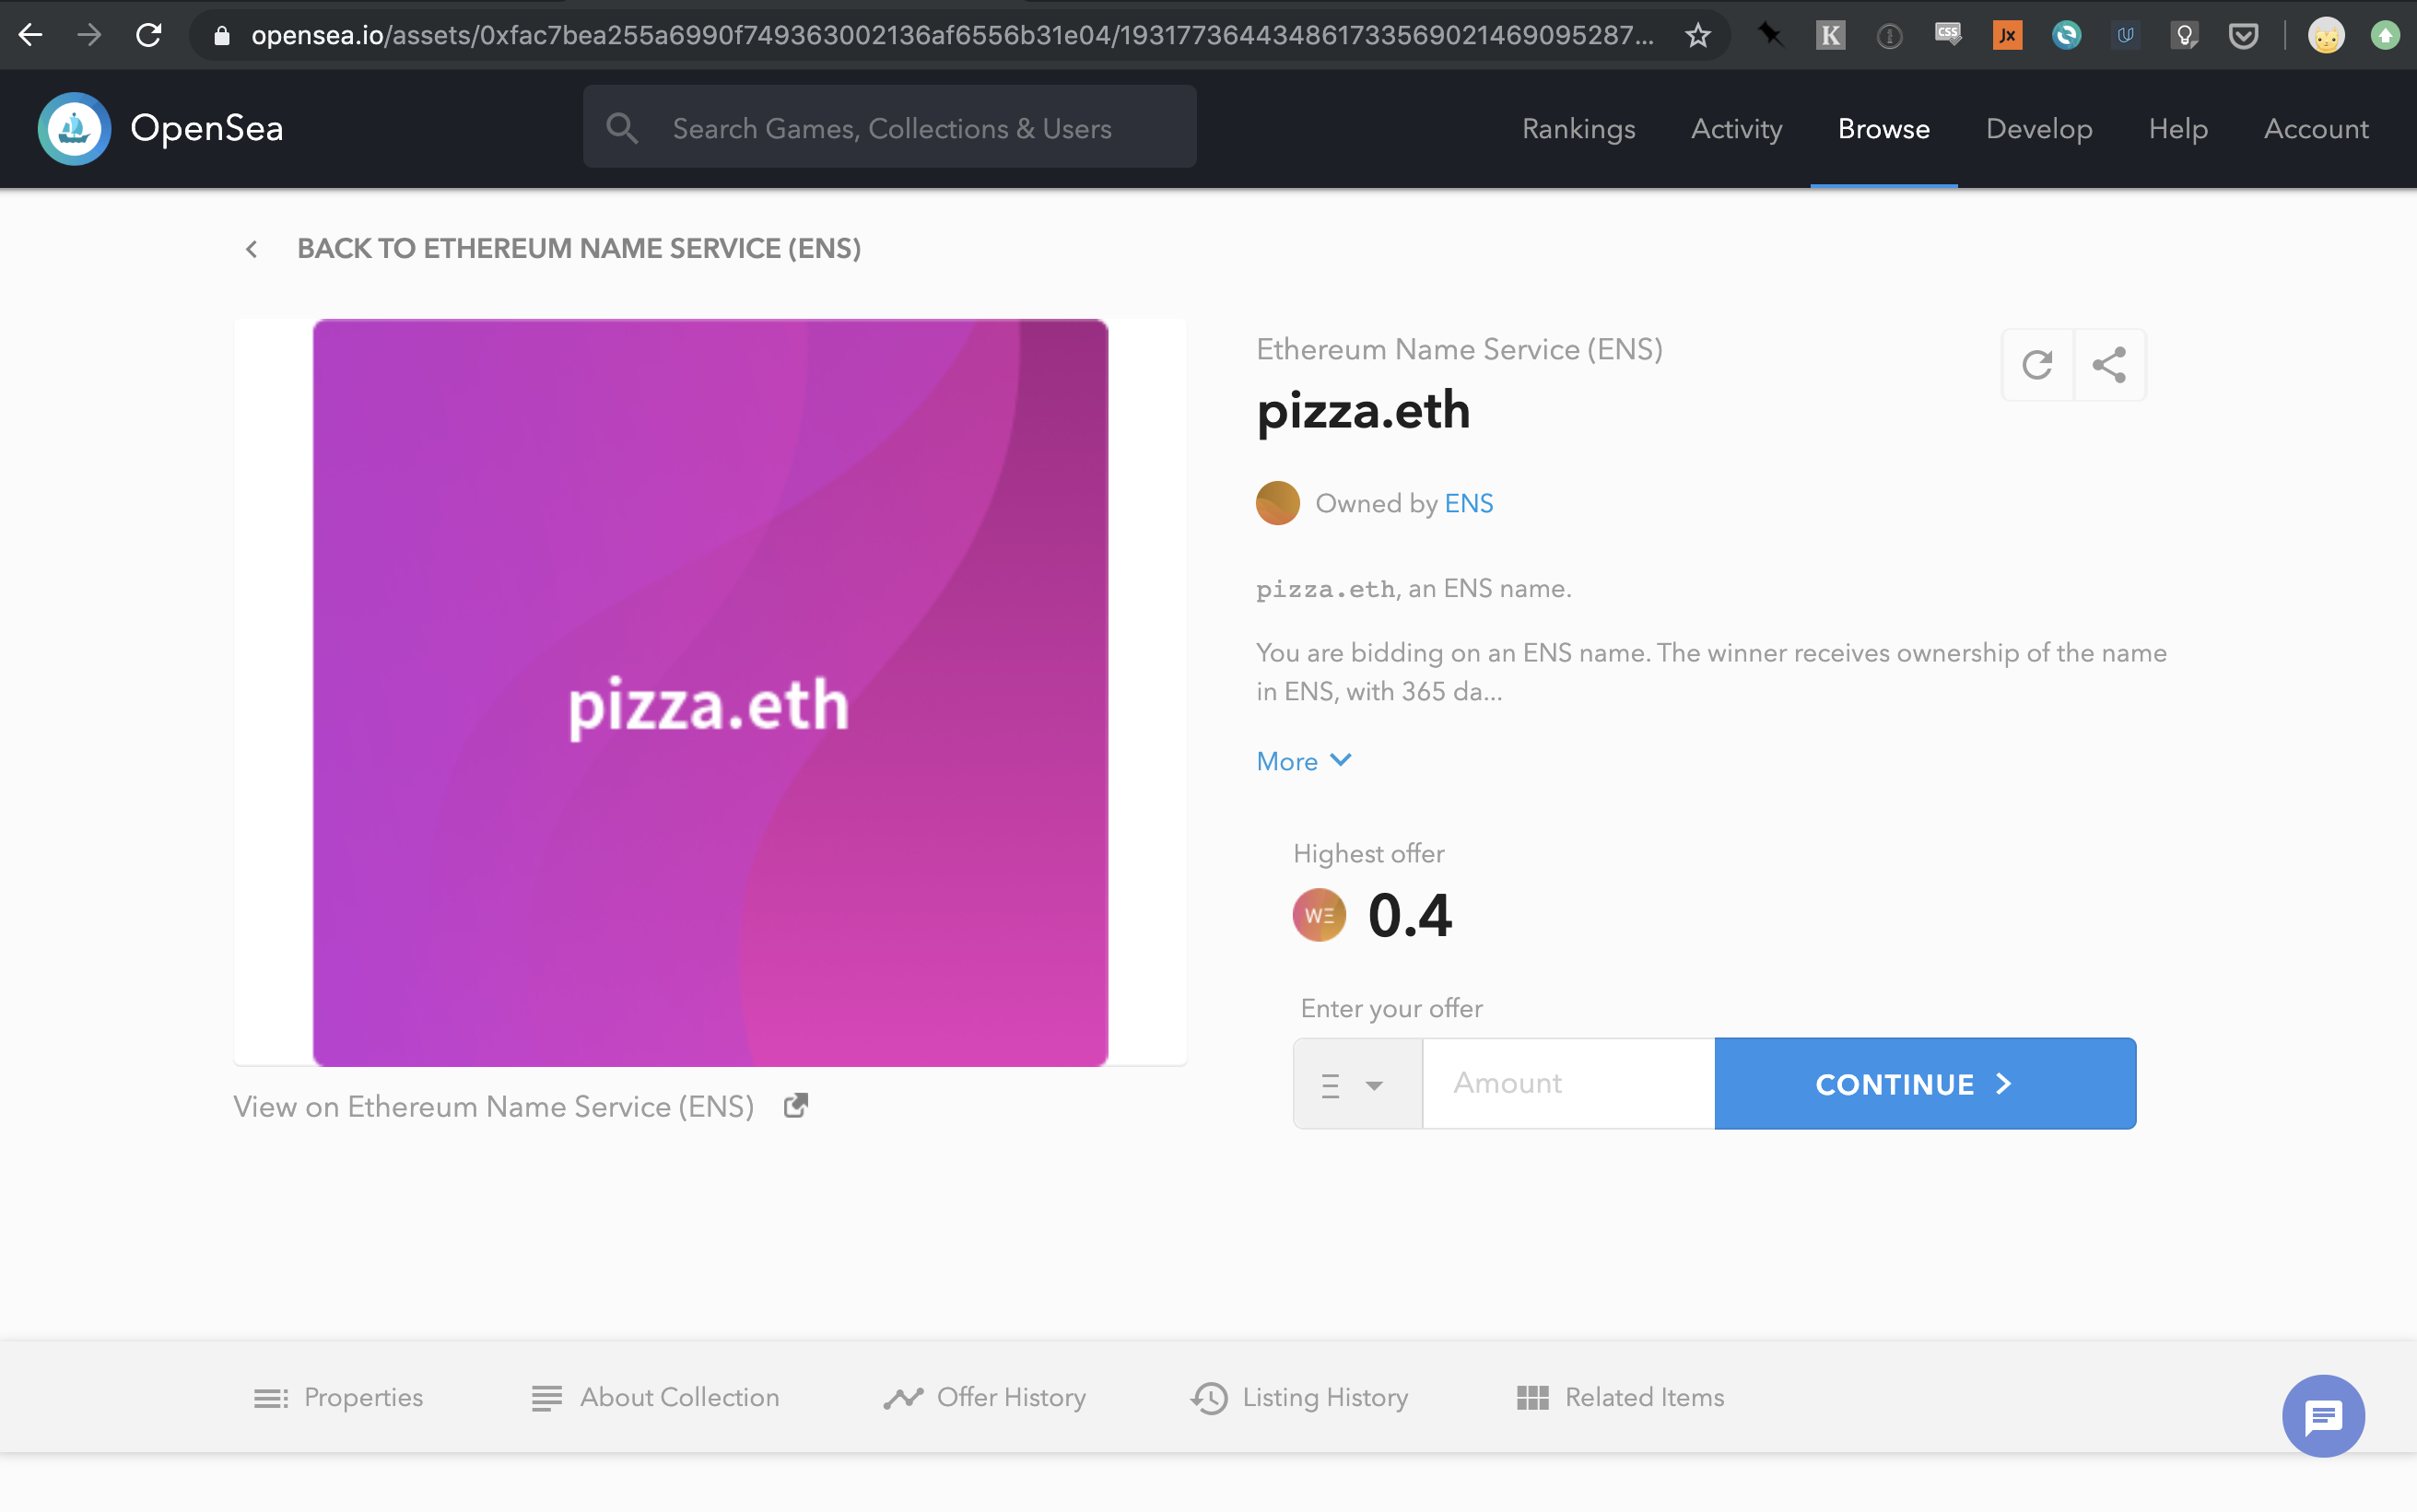Open the Rankings menu item
This screenshot has width=2417, height=1512.
[x=1578, y=129]
